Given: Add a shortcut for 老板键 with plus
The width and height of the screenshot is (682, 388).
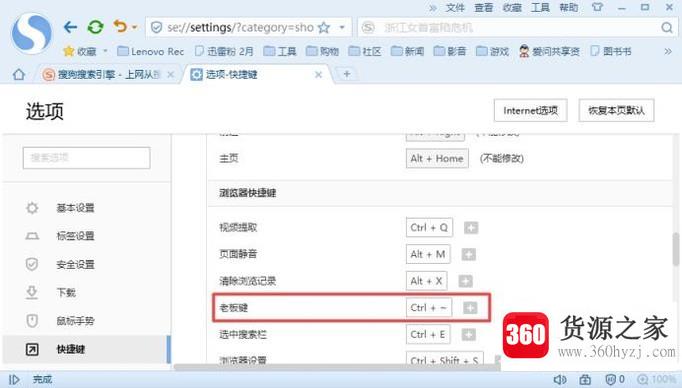Looking at the screenshot, I should click(470, 308).
